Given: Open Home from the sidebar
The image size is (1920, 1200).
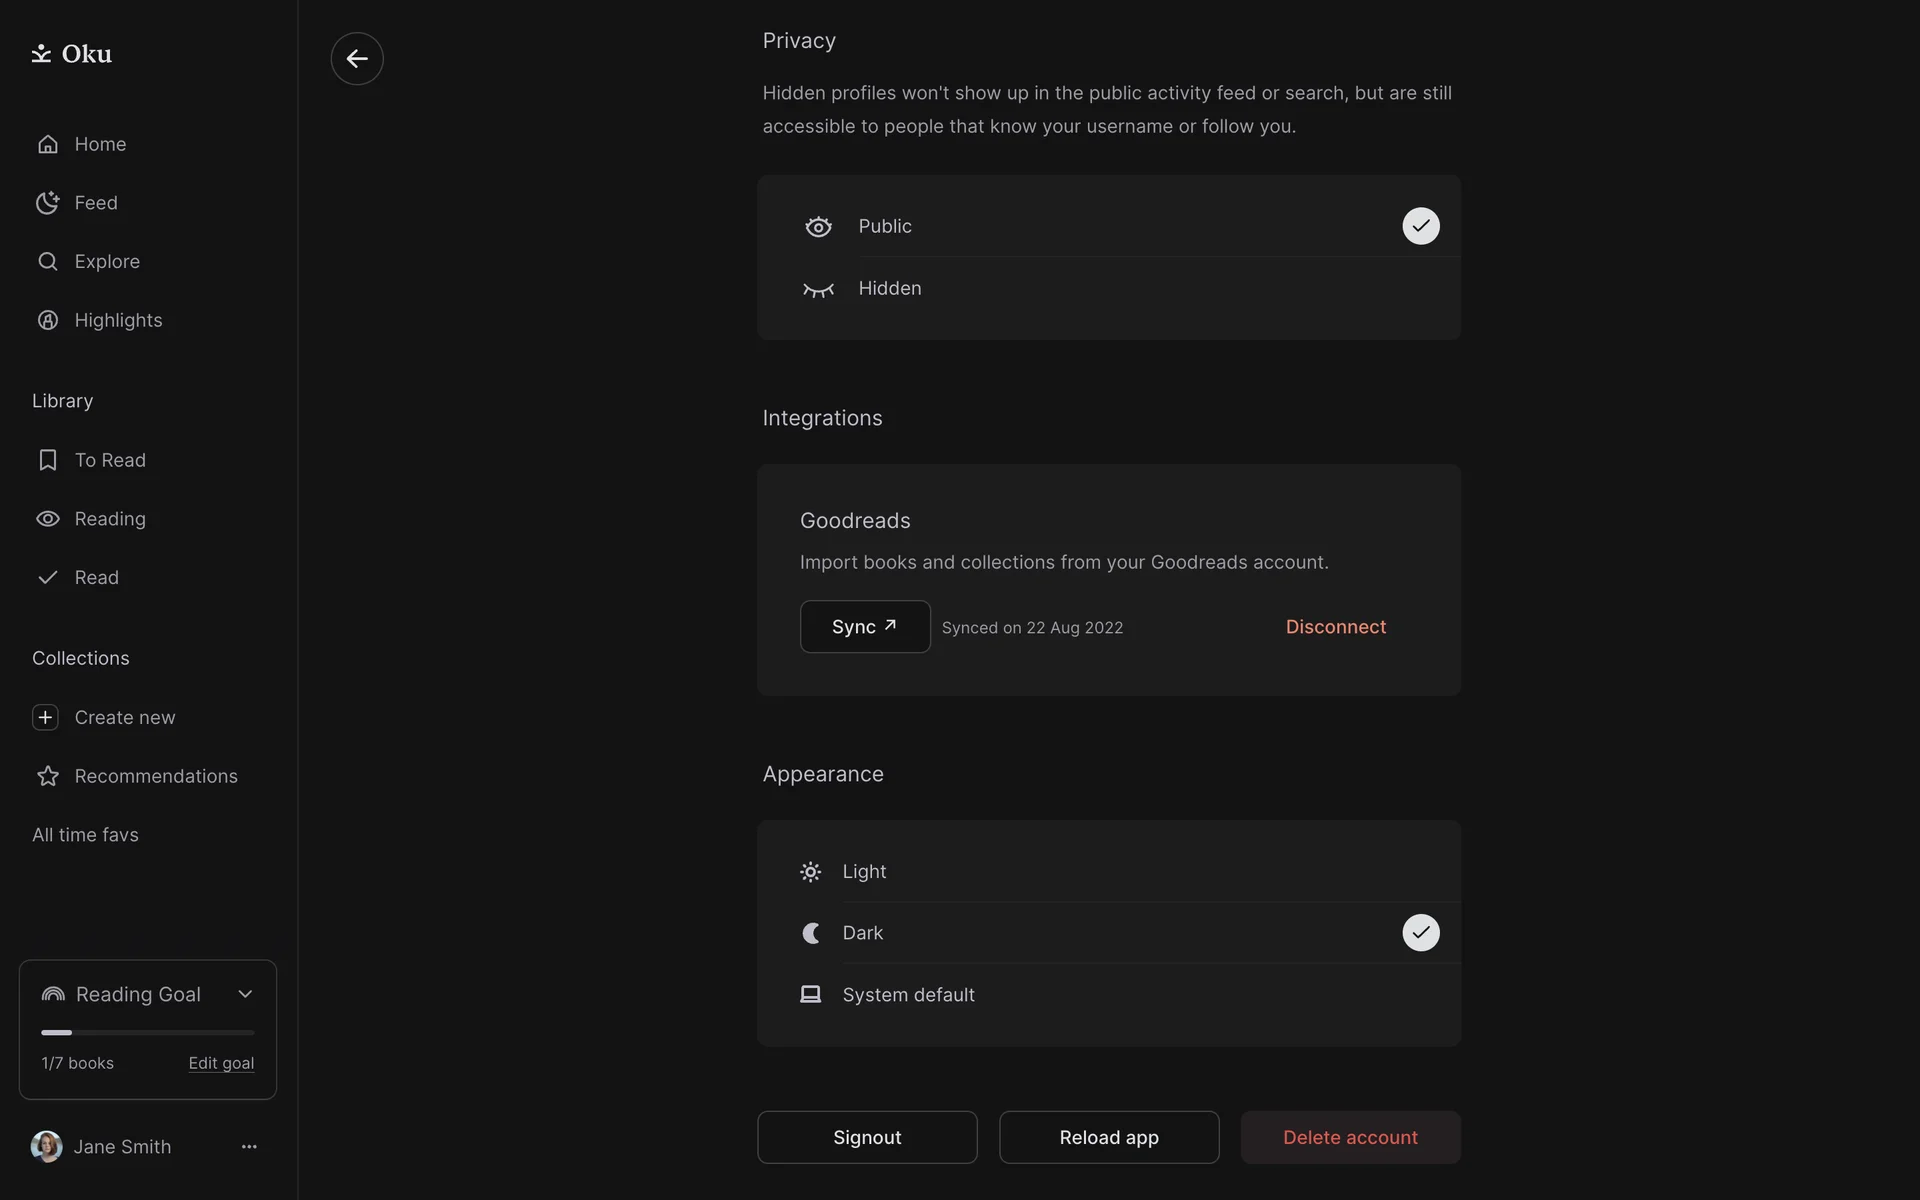Looking at the screenshot, I should point(99,144).
